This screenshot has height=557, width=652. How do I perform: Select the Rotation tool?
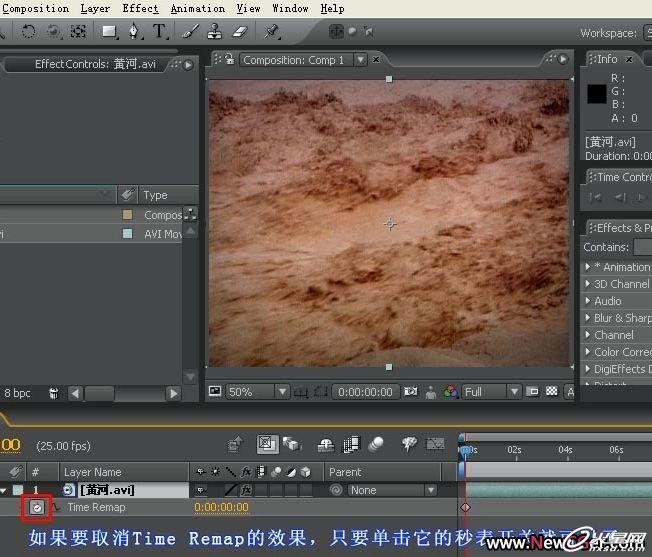coord(29,31)
